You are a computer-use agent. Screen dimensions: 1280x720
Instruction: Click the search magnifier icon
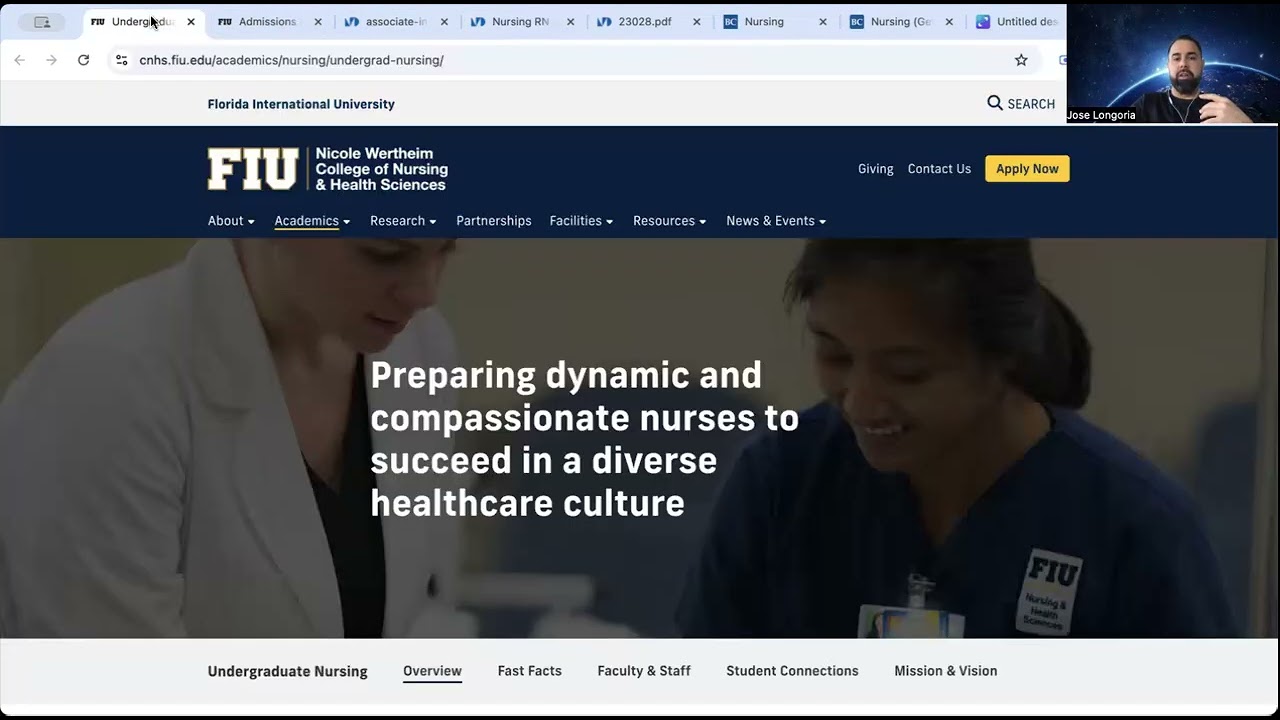click(995, 103)
